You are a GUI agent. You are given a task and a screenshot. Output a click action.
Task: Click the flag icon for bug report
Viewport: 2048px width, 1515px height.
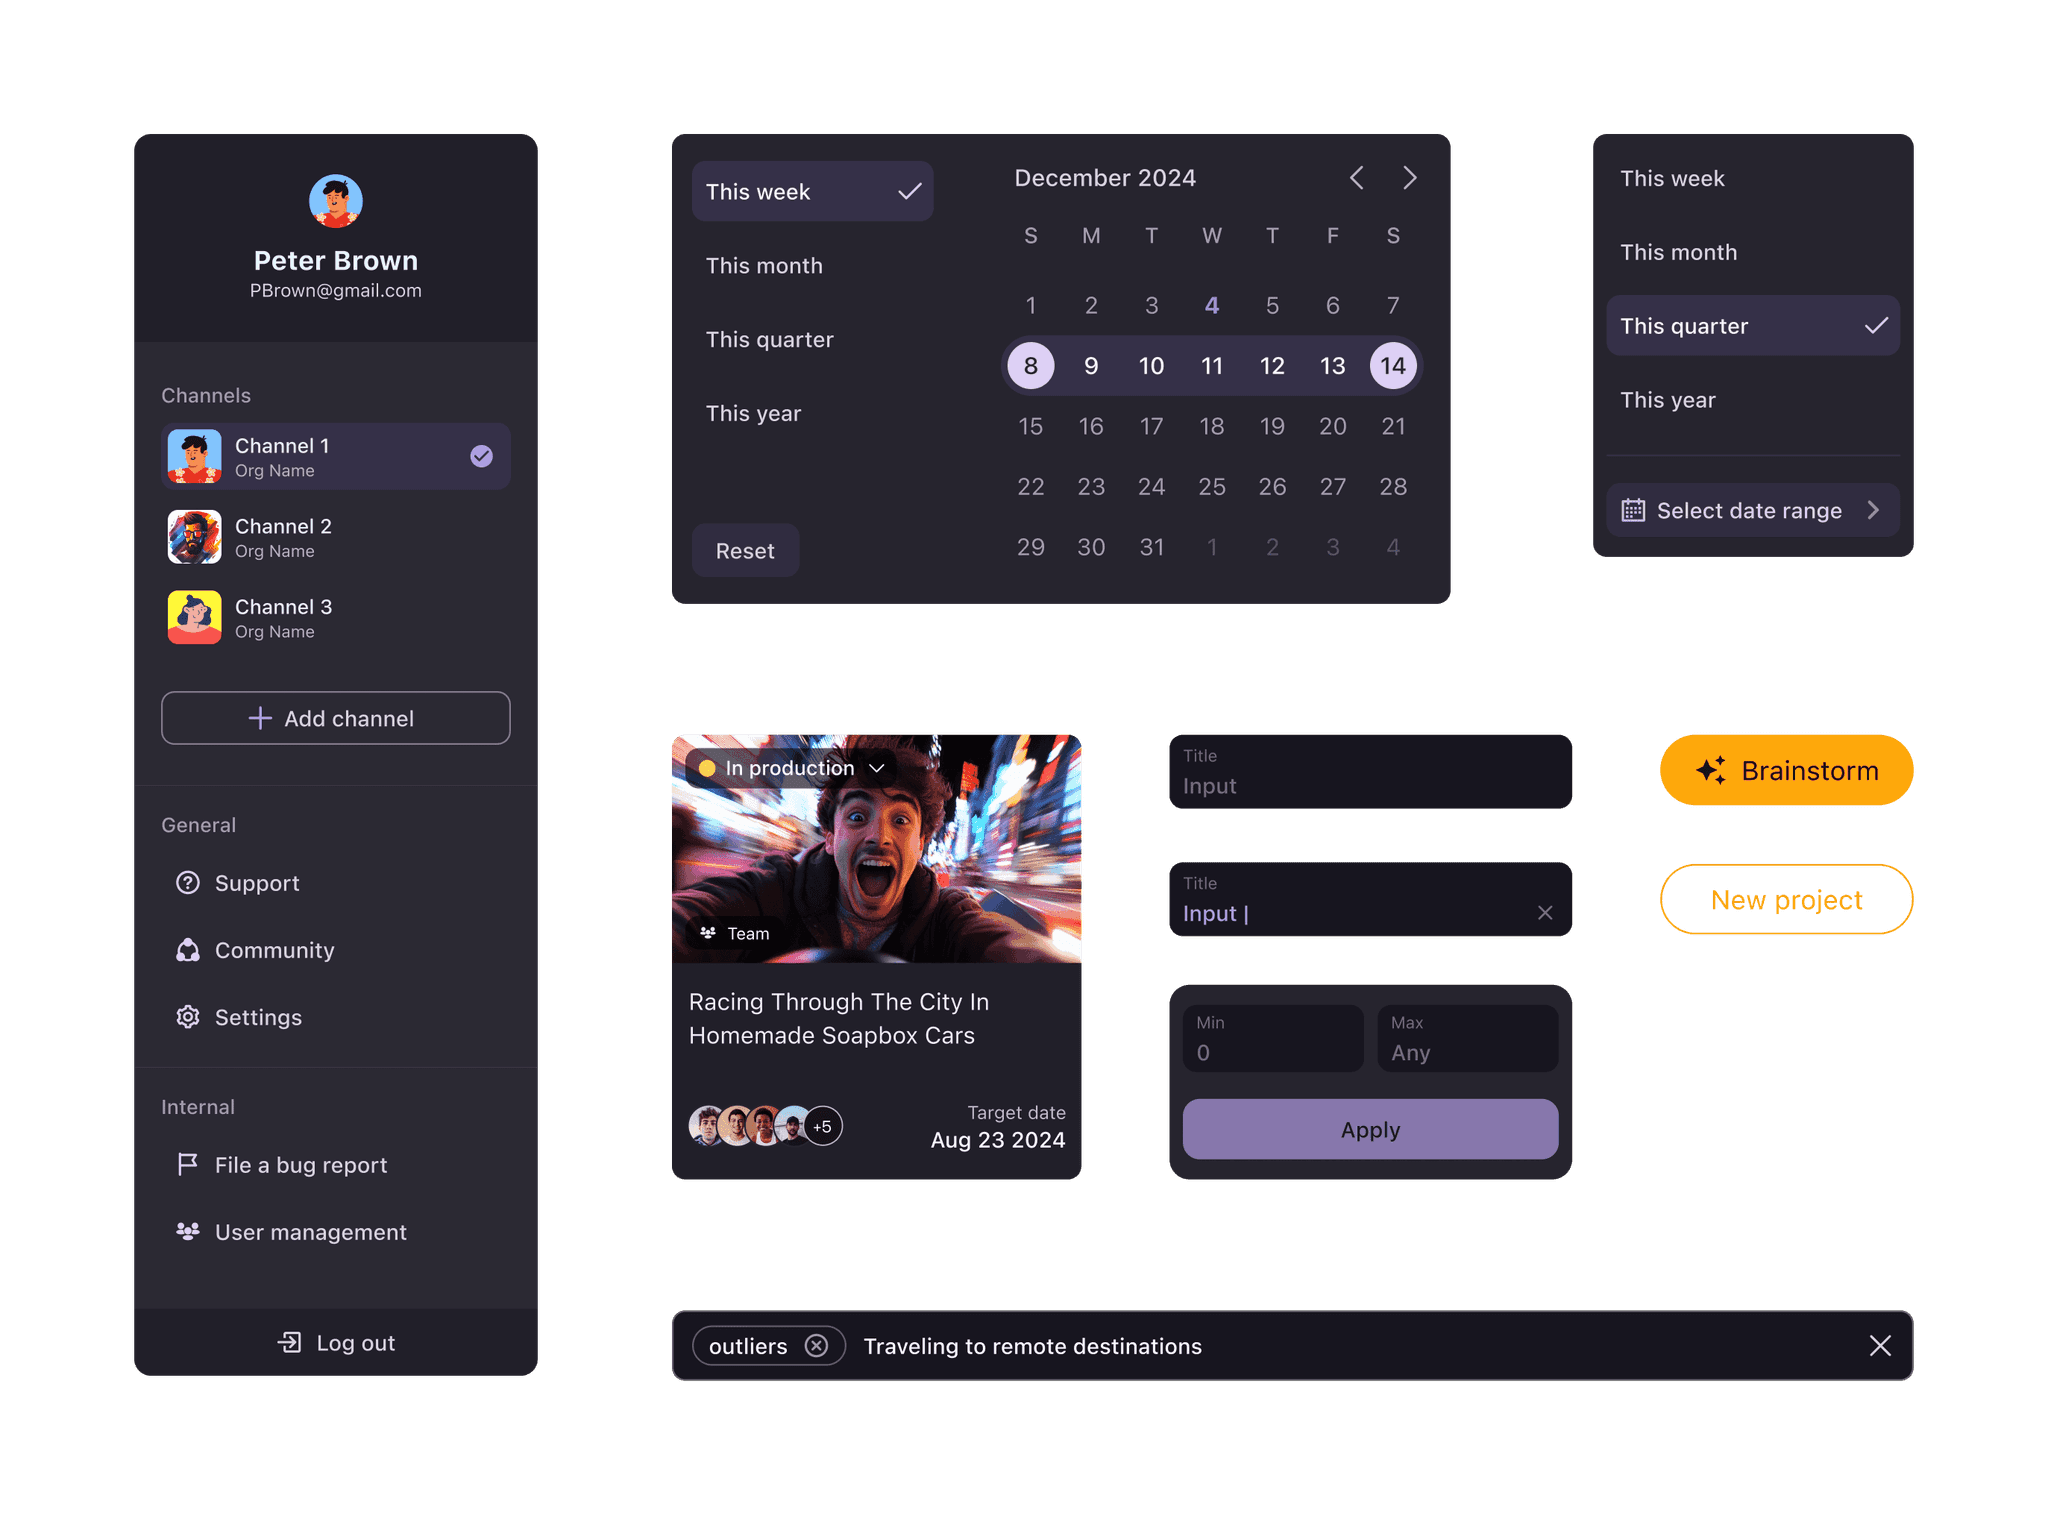click(x=187, y=1164)
